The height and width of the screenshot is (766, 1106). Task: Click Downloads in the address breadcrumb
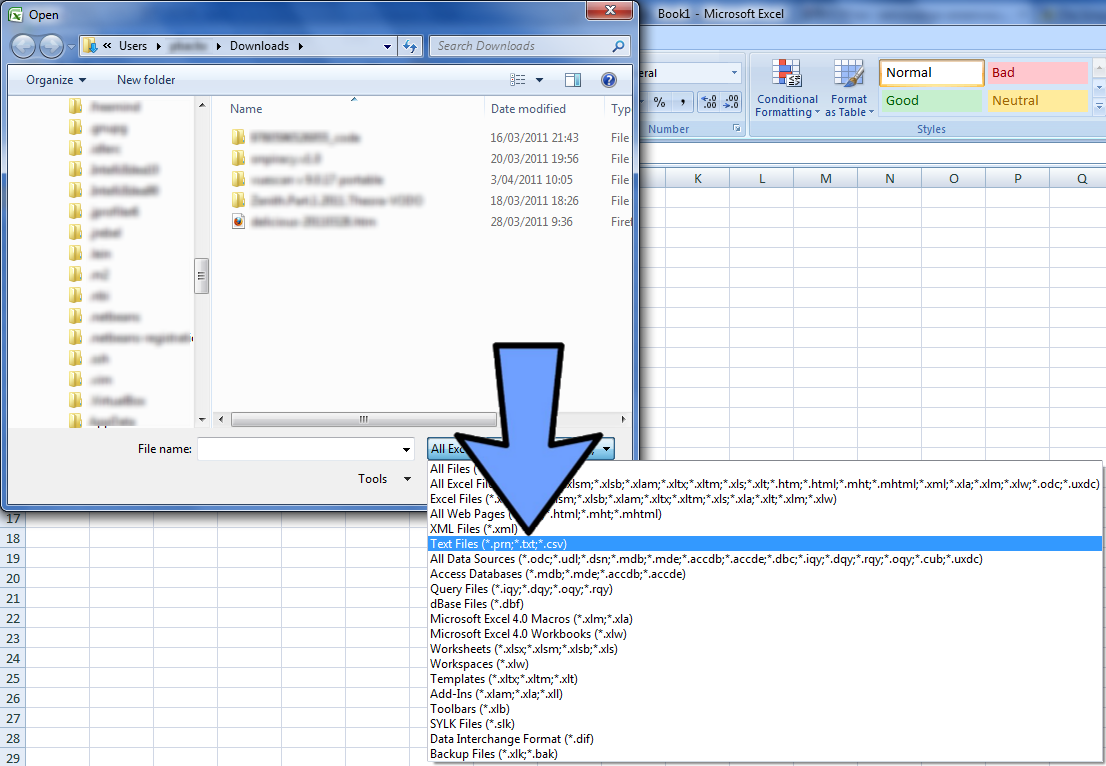click(x=260, y=47)
